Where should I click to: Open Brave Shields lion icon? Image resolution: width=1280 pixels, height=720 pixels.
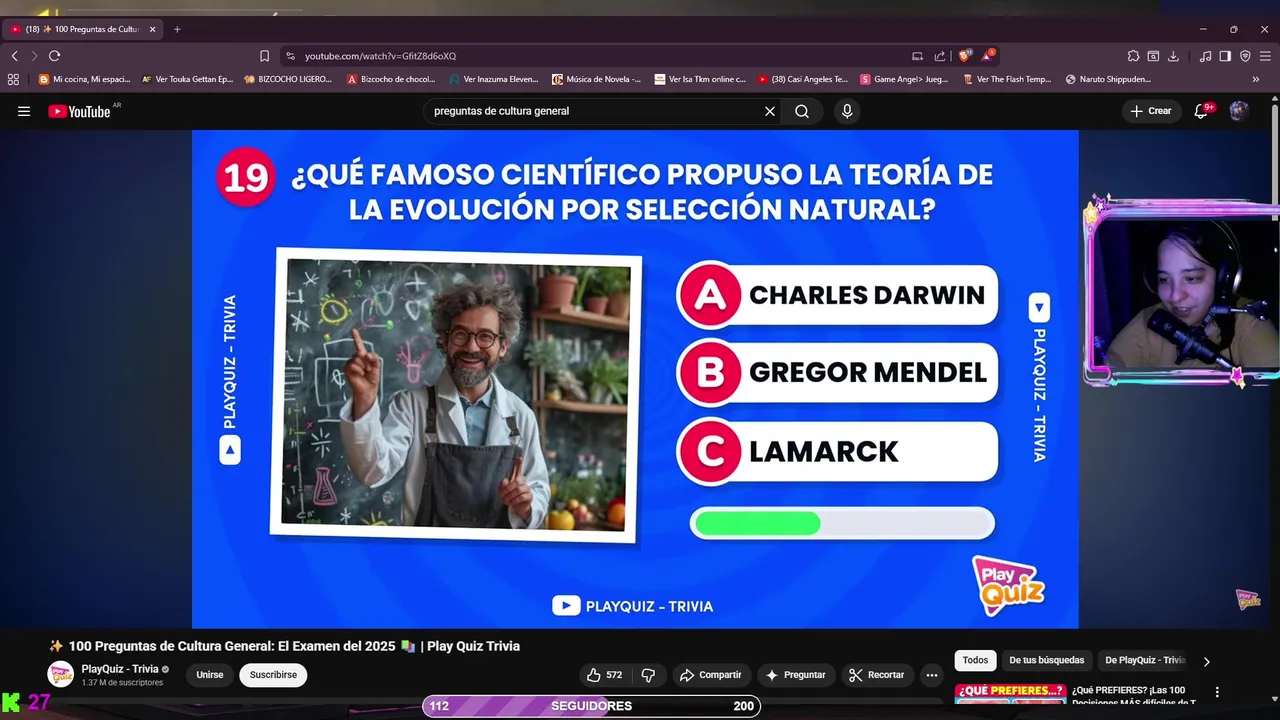point(965,56)
